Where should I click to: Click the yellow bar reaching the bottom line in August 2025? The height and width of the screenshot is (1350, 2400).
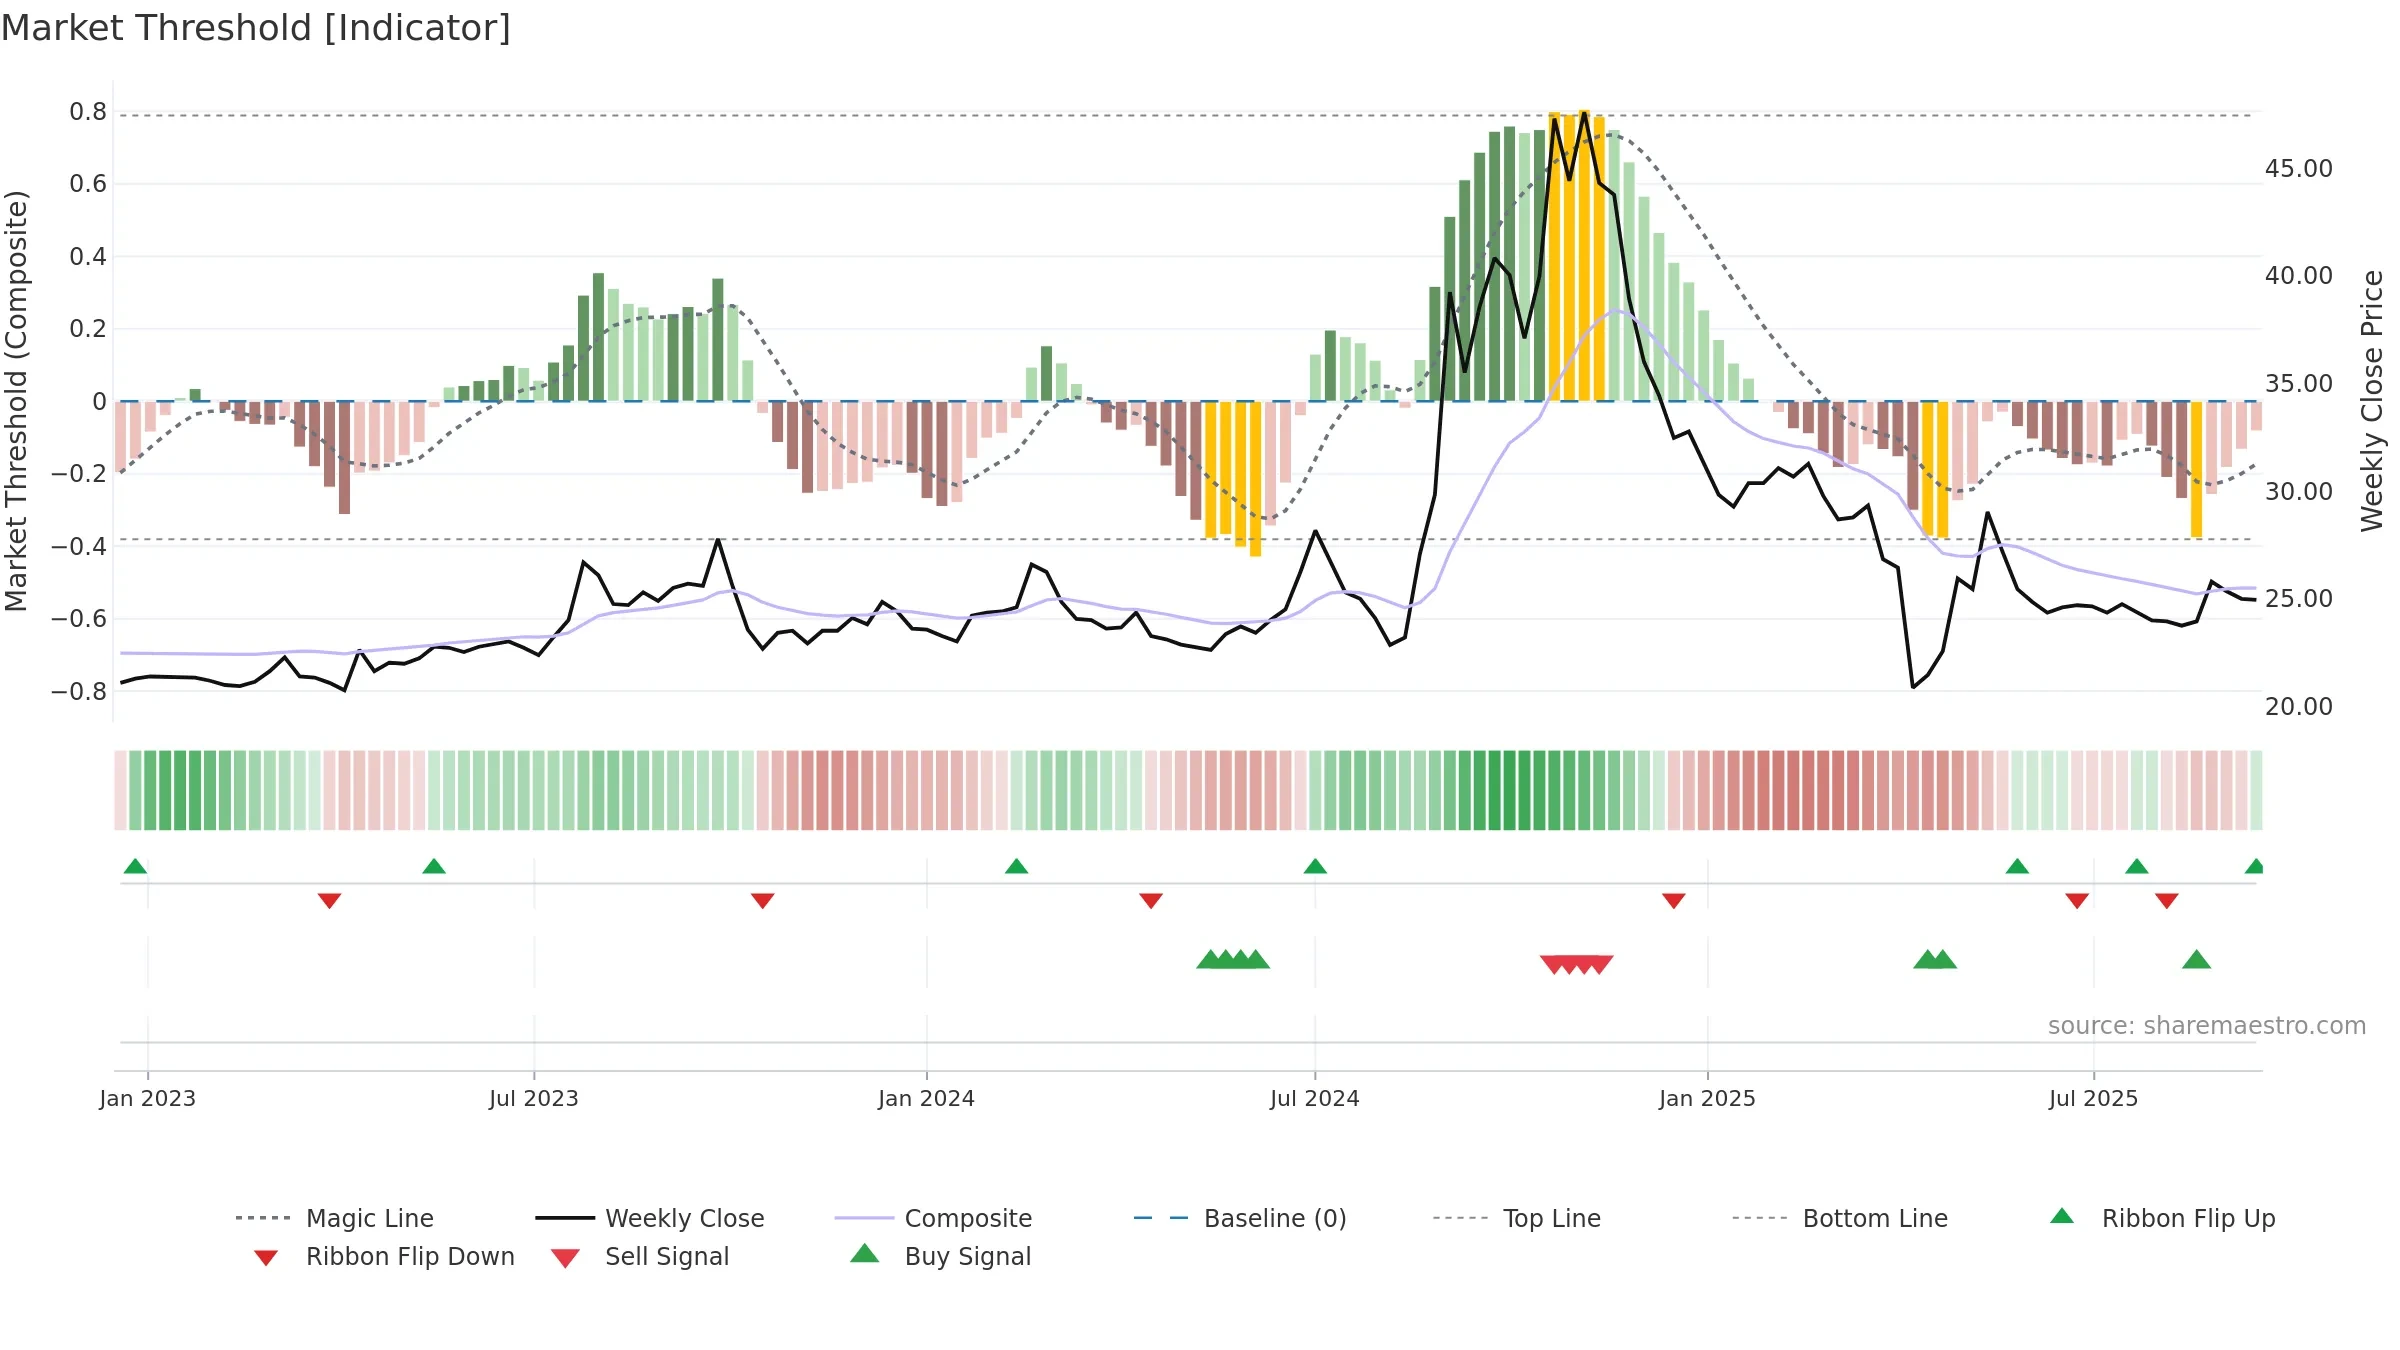2196,469
